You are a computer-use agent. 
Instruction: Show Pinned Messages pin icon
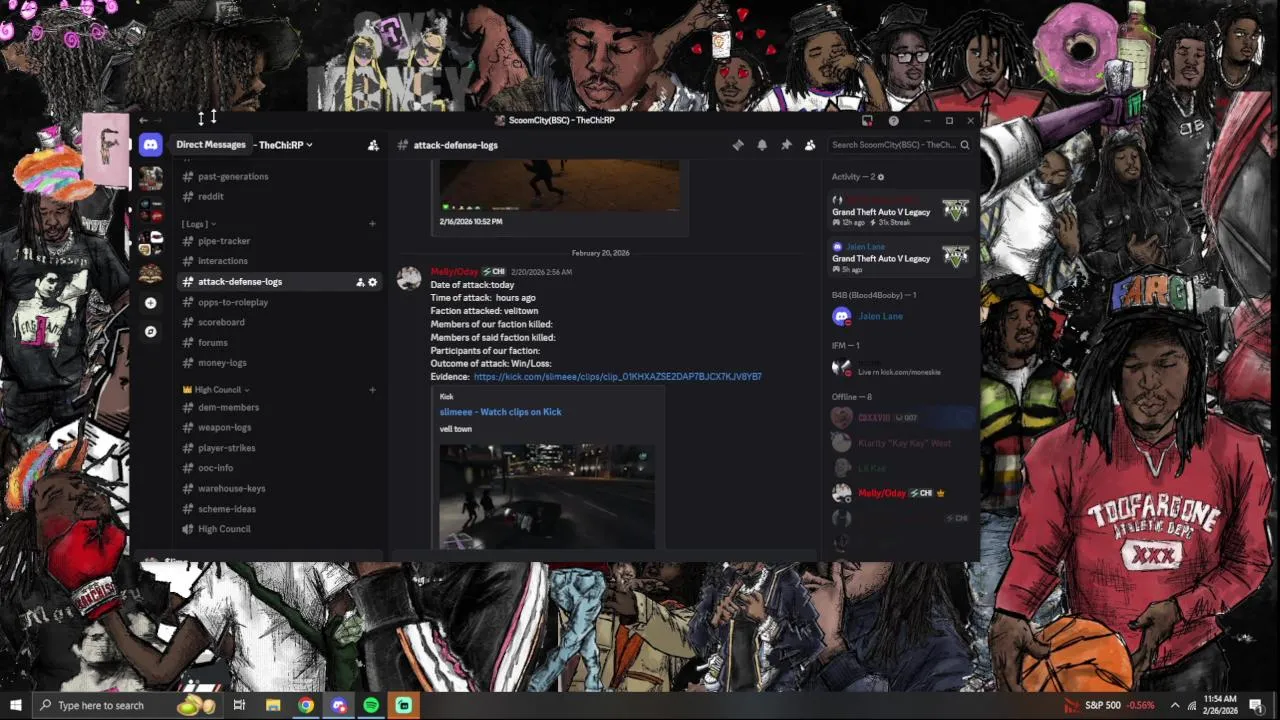(786, 145)
